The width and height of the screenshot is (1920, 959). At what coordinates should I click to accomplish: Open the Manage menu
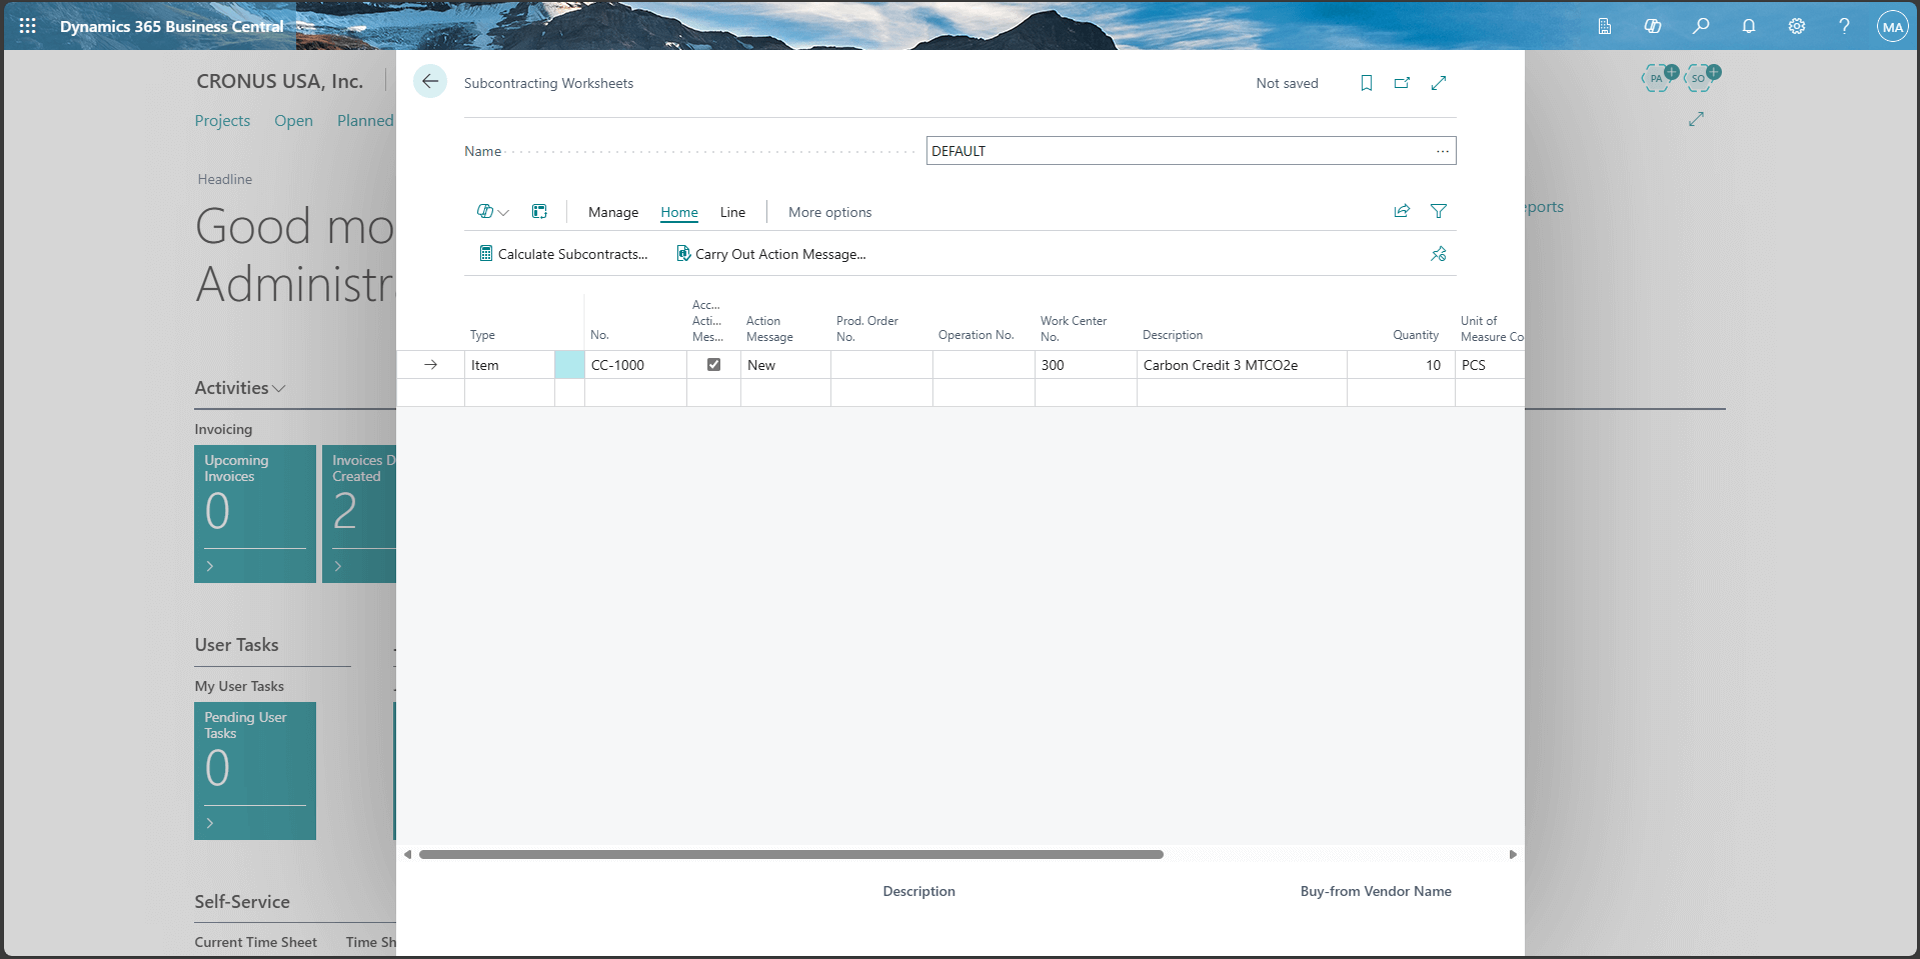(612, 212)
